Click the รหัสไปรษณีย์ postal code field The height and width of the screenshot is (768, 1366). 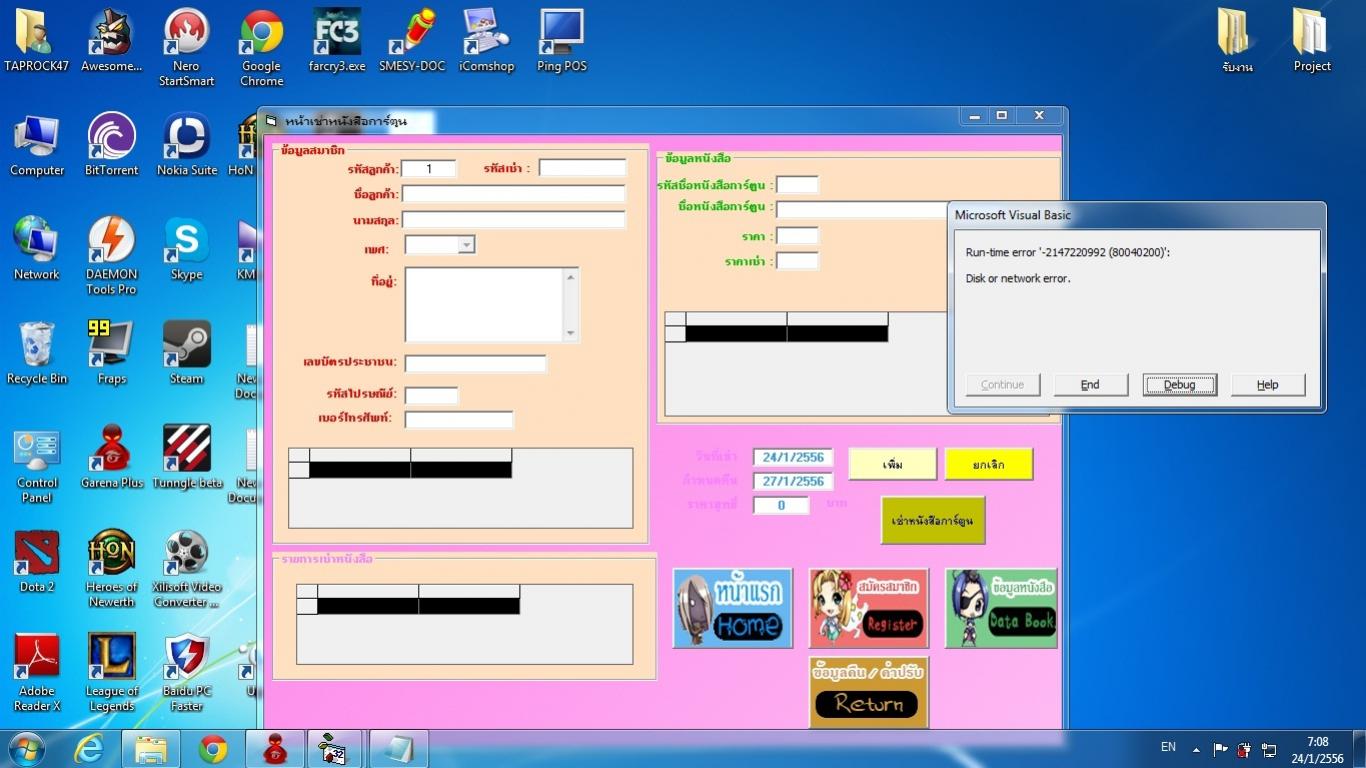[x=432, y=396]
